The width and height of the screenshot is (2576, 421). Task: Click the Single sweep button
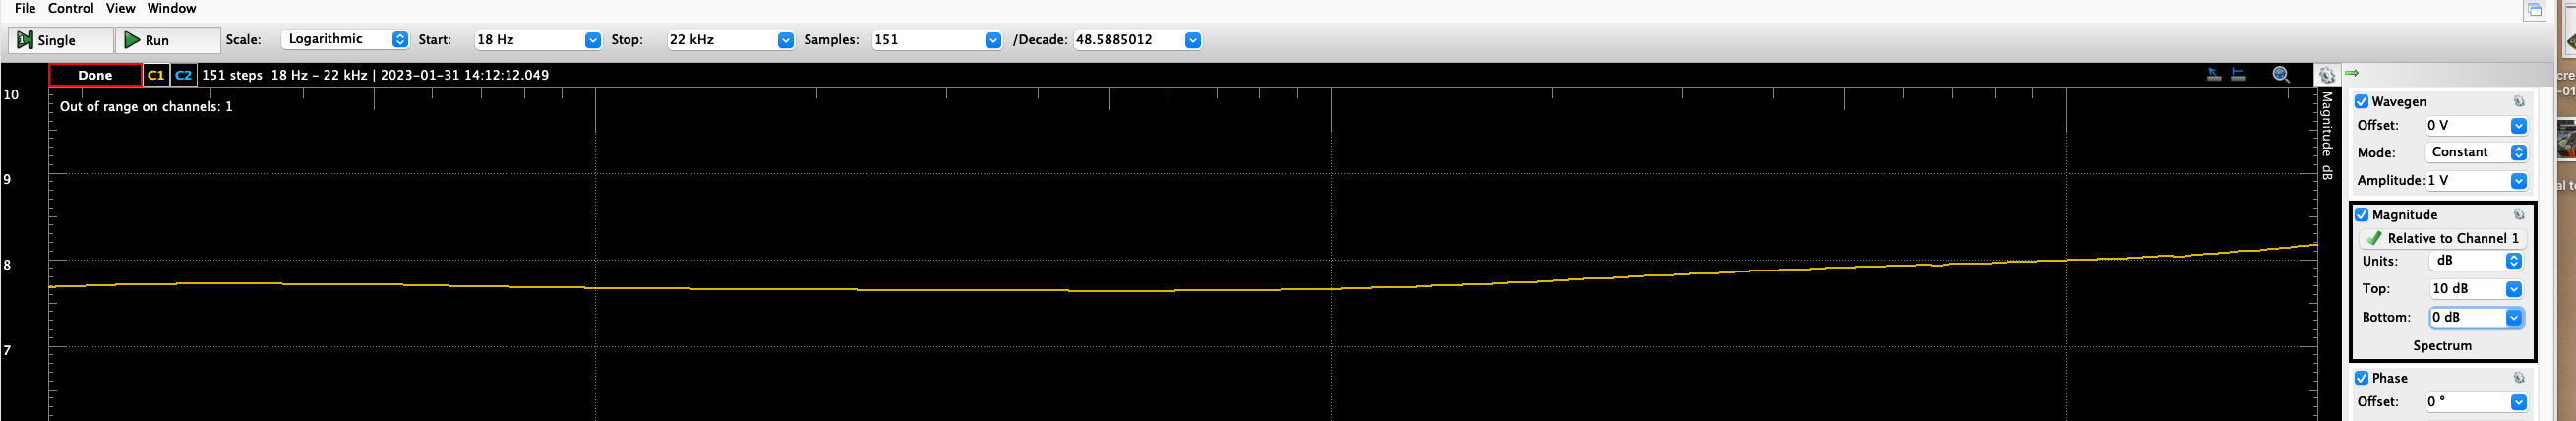point(61,40)
